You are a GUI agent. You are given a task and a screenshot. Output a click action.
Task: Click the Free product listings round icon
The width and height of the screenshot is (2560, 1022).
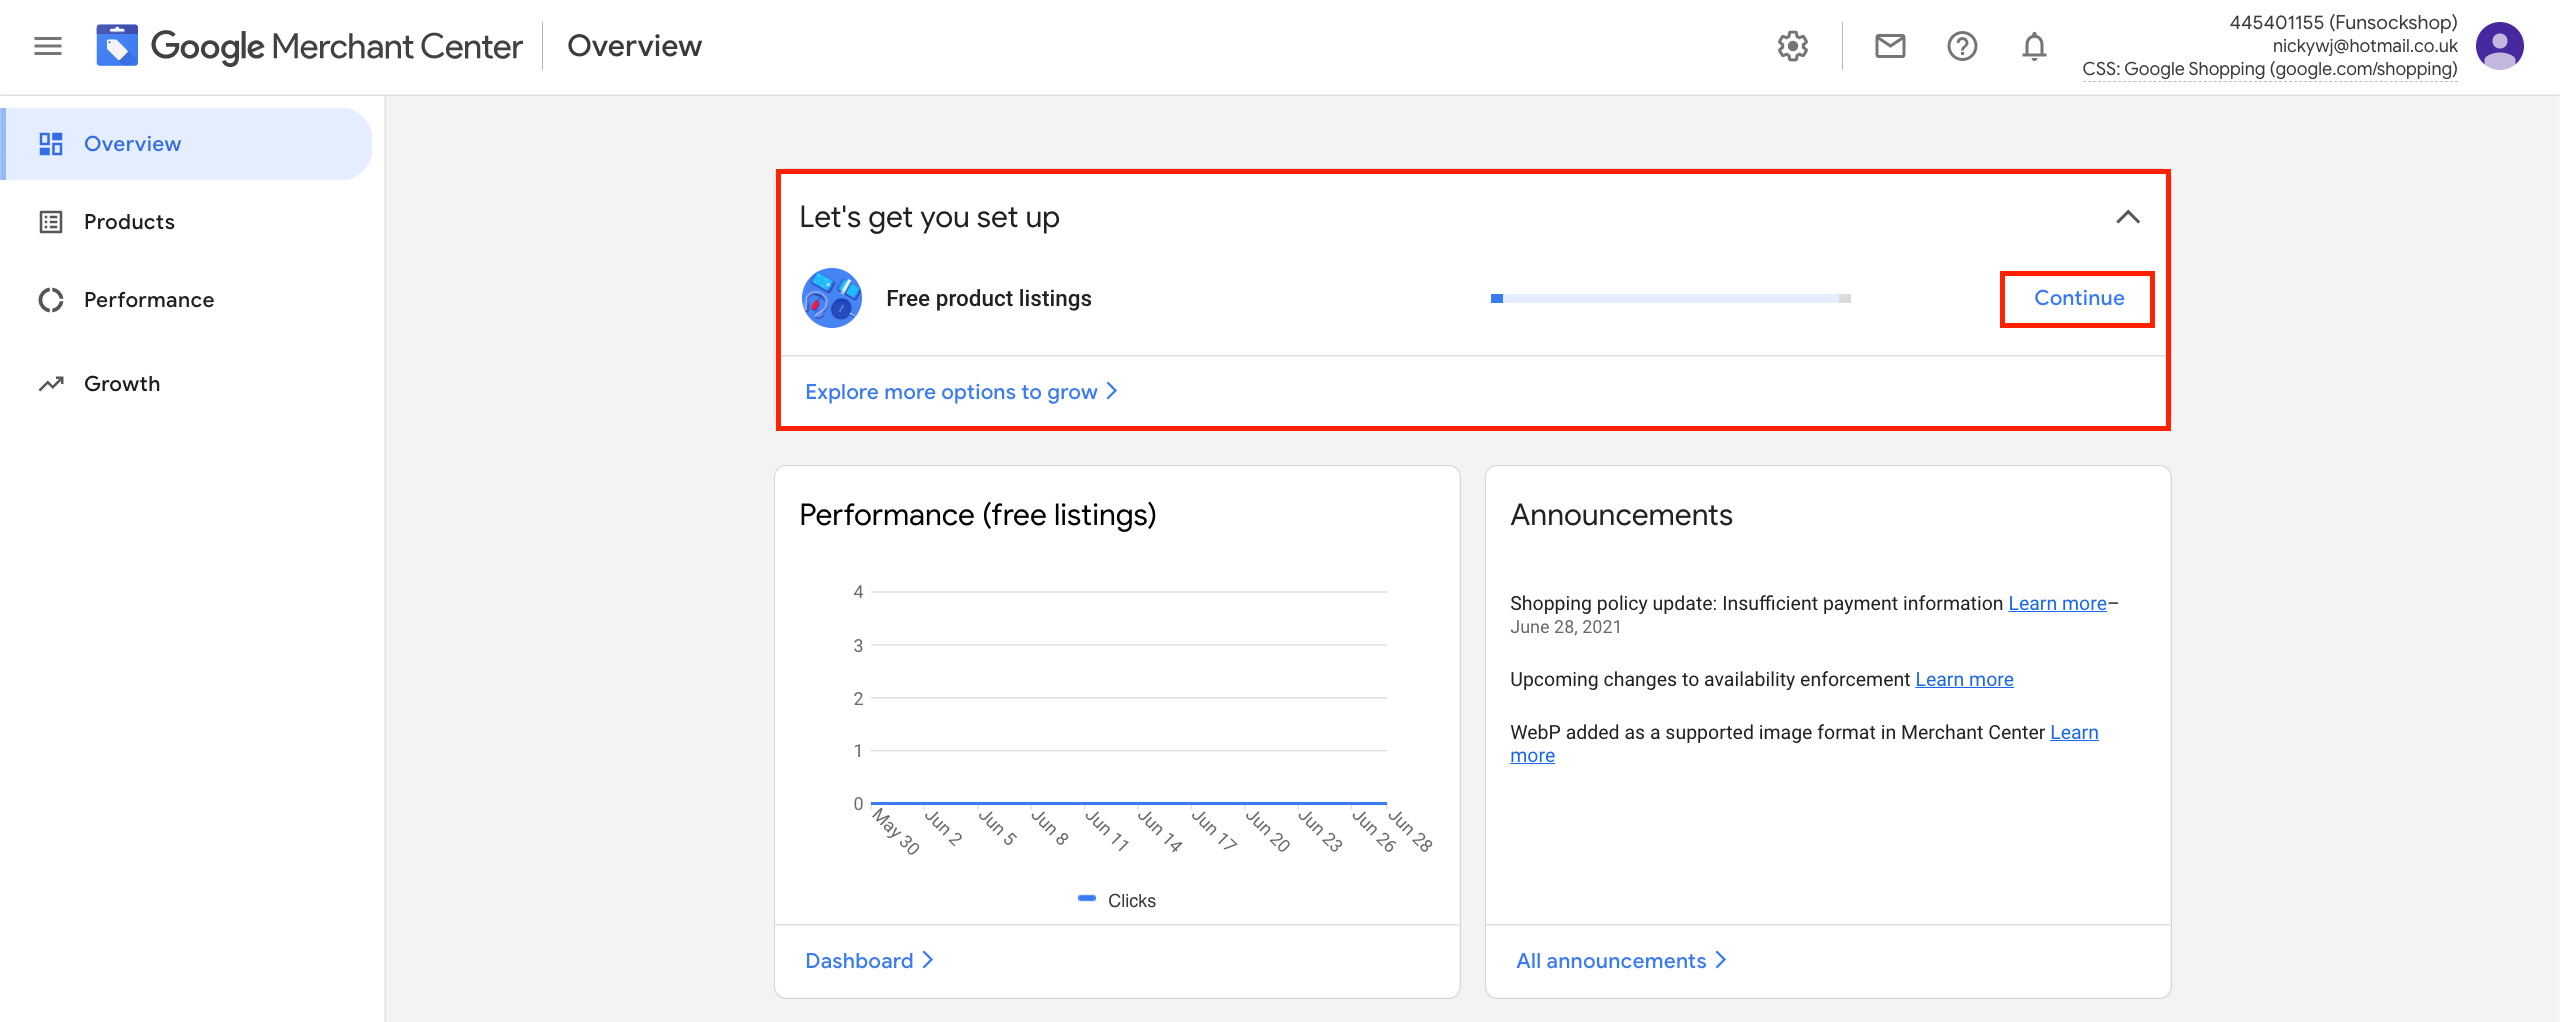[x=832, y=298]
